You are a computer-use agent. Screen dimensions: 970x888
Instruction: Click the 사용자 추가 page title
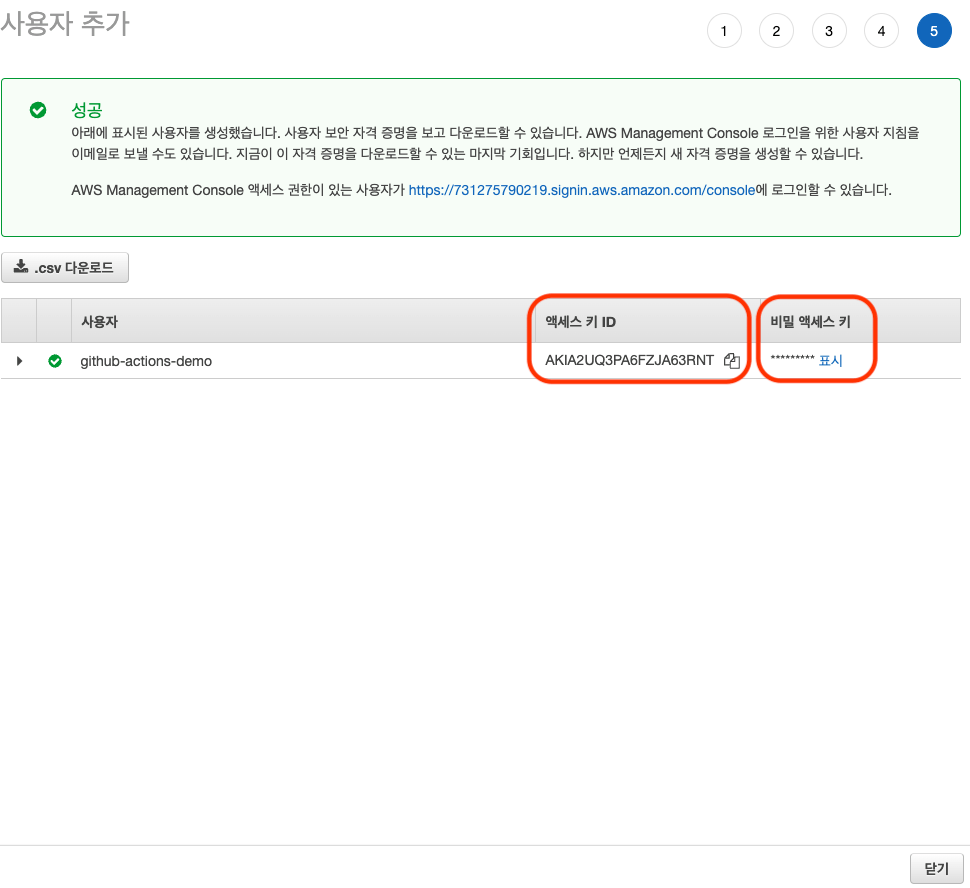coord(66,22)
